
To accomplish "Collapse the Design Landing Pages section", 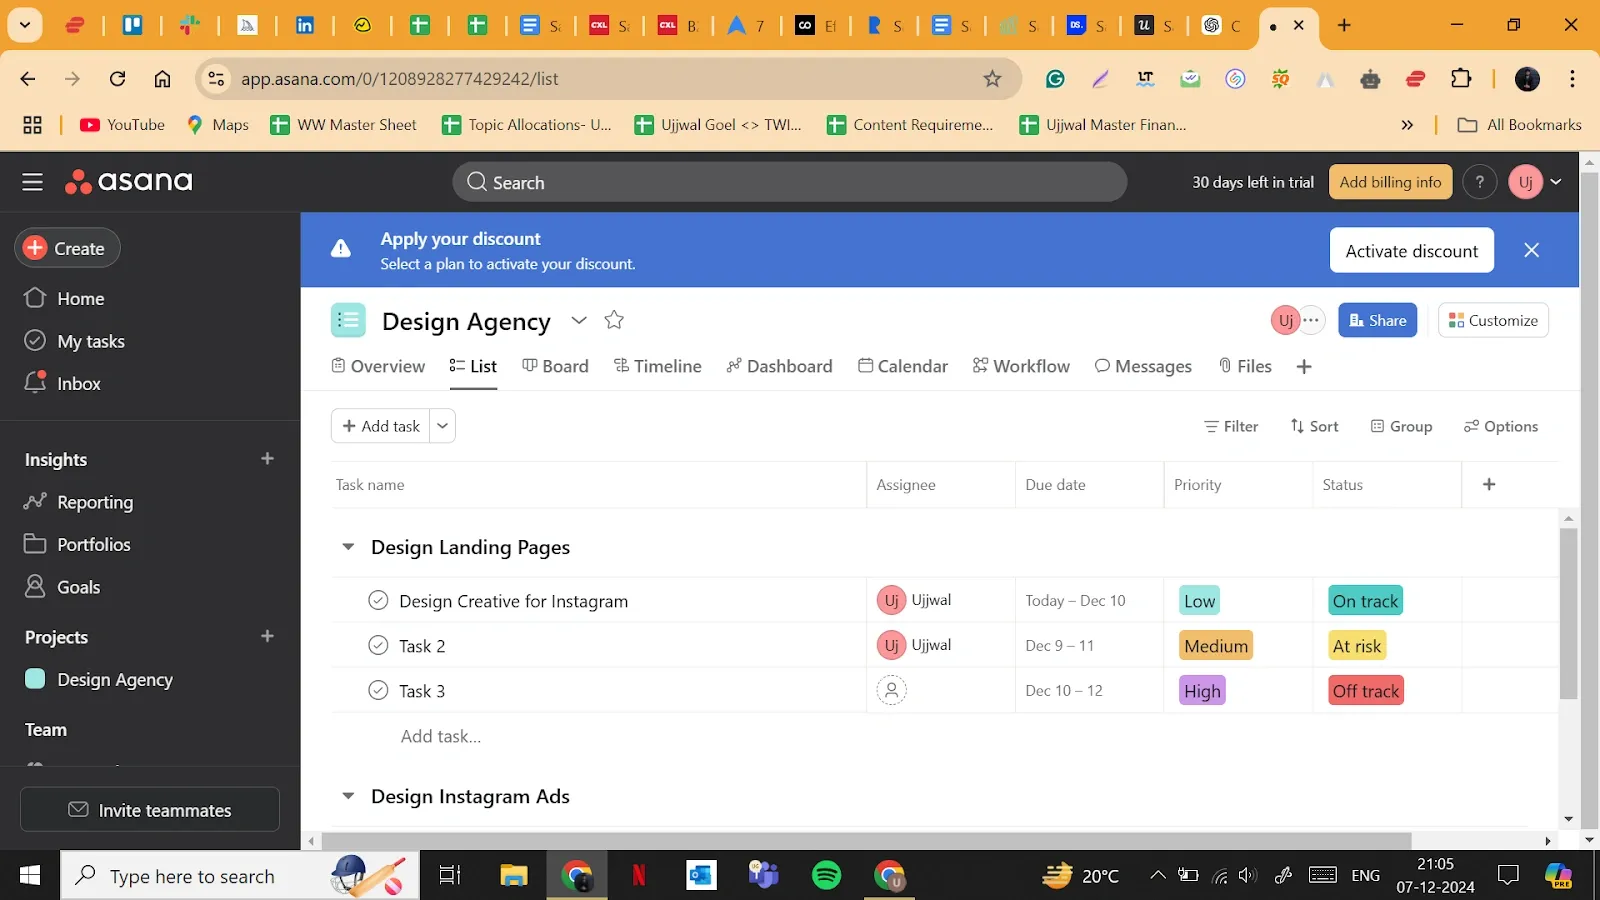I will (348, 547).
